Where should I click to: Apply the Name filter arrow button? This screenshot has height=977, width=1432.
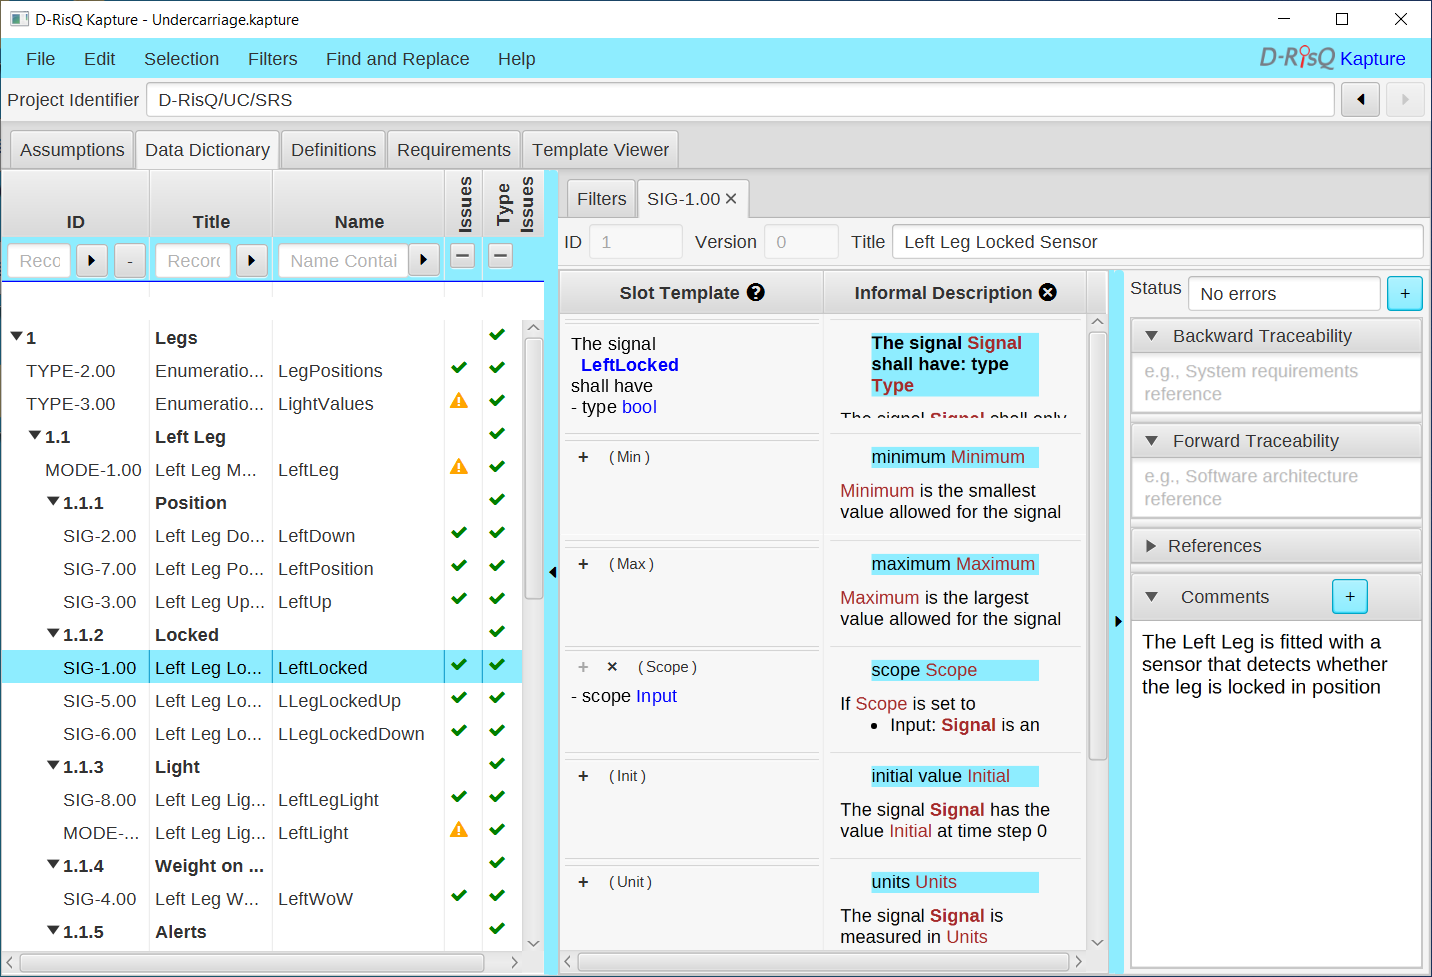click(424, 260)
